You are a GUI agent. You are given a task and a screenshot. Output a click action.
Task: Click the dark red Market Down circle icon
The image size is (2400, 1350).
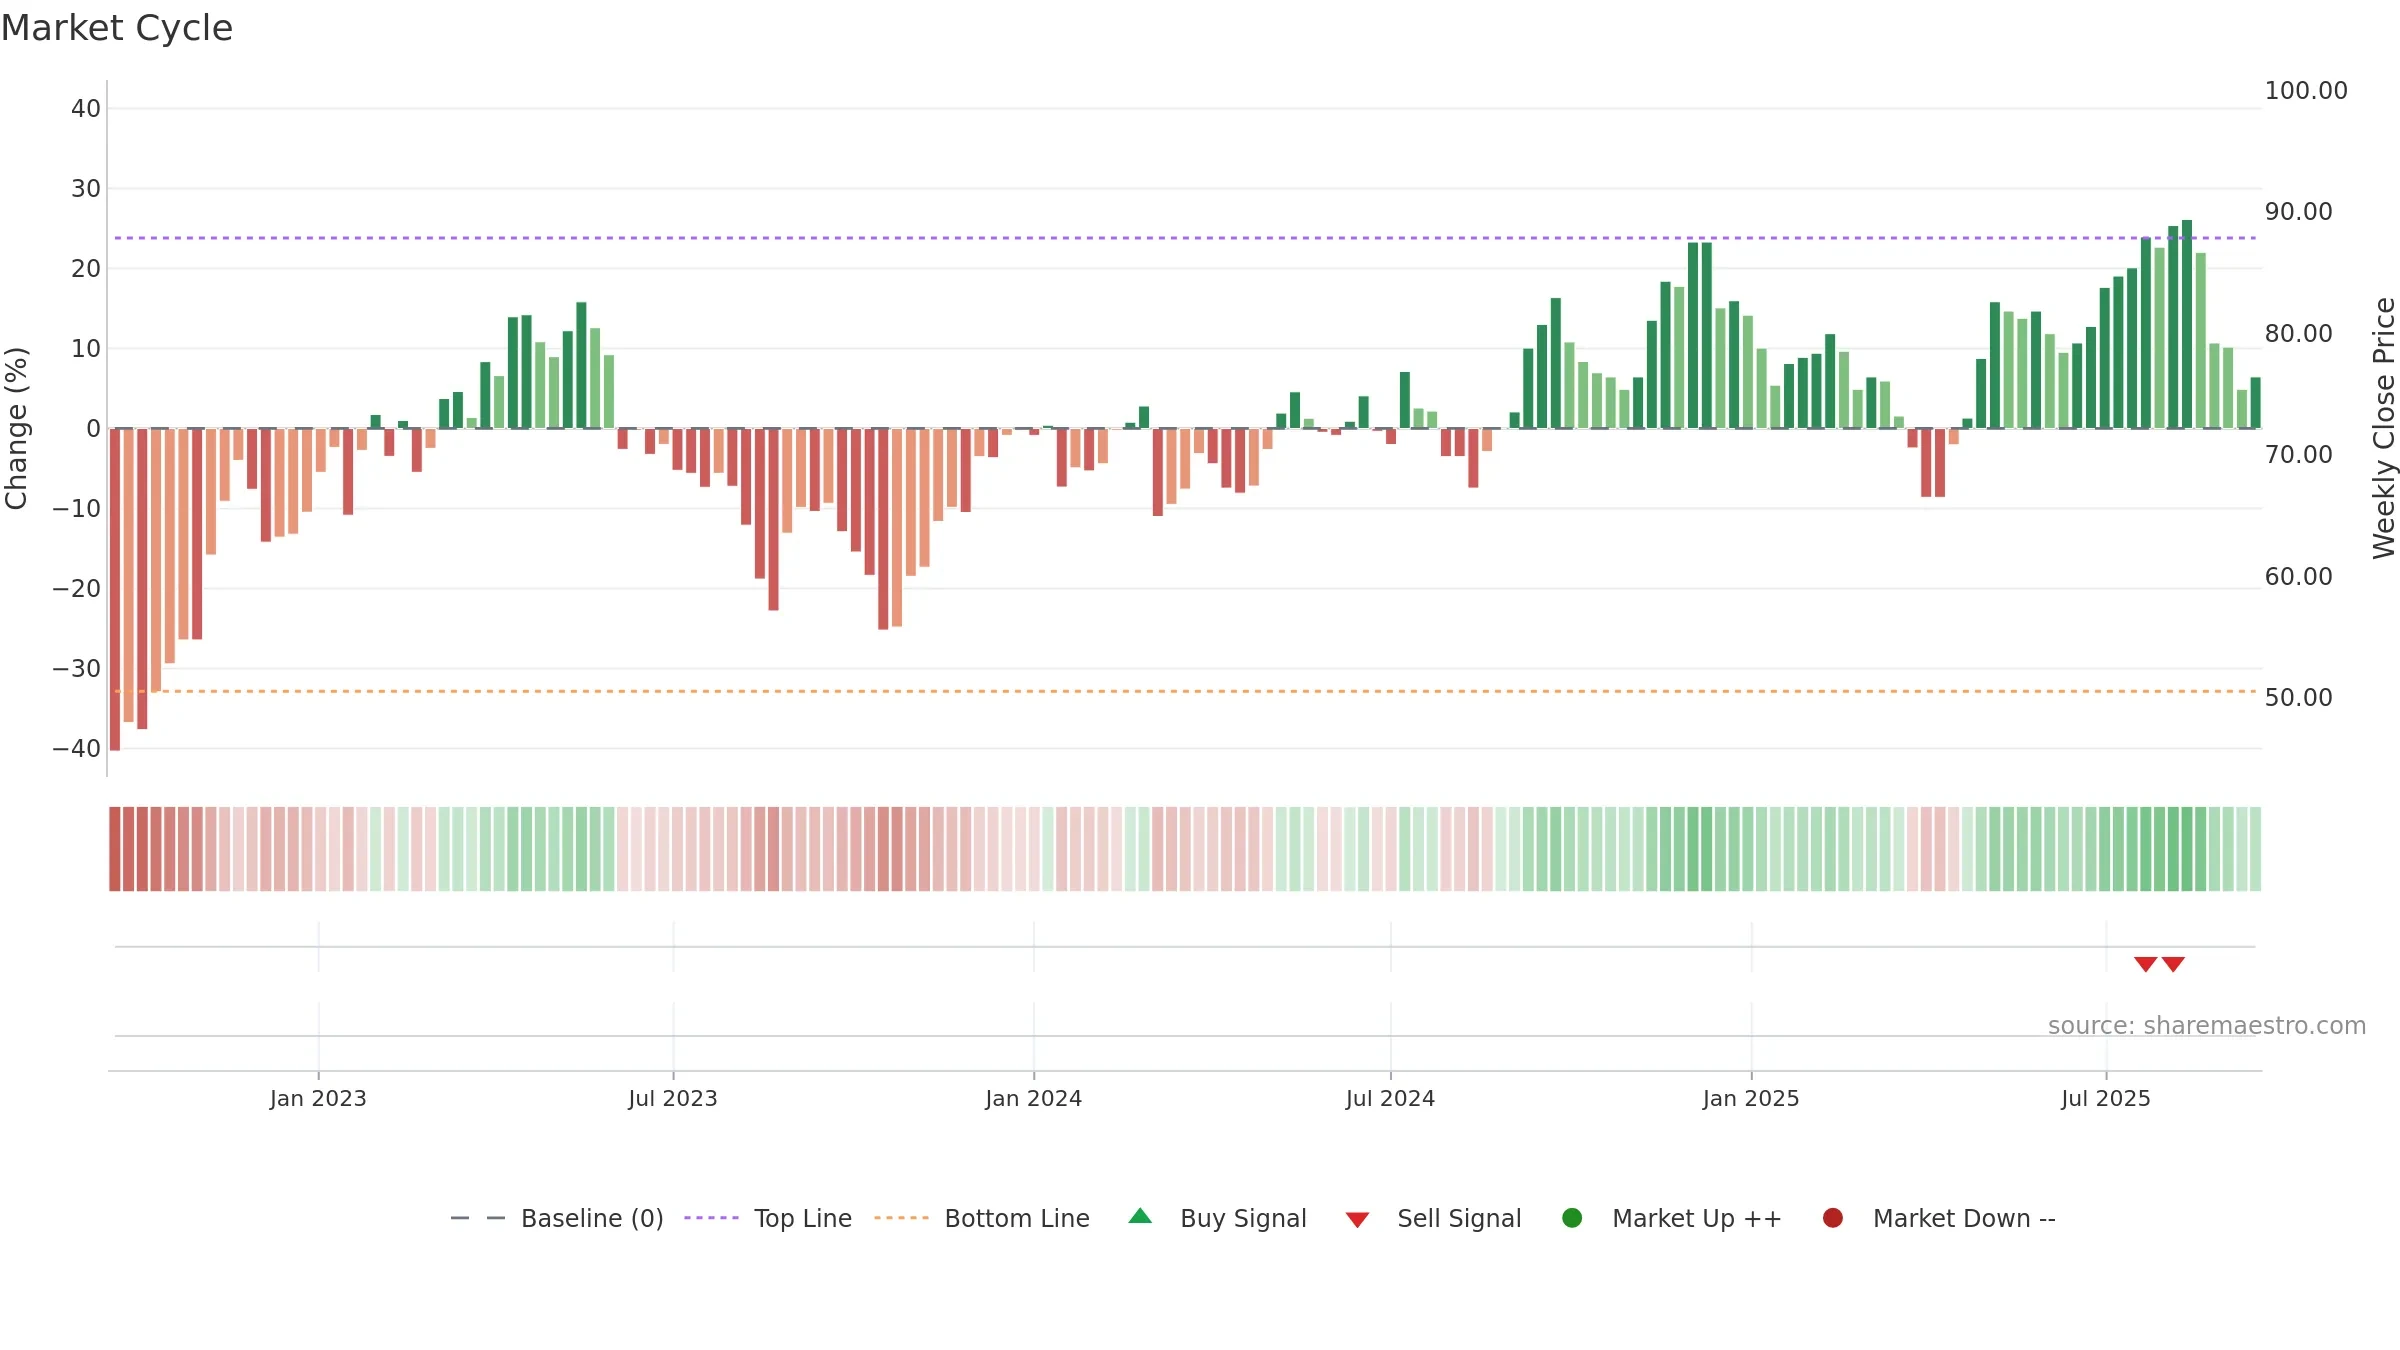coord(1833,1218)
